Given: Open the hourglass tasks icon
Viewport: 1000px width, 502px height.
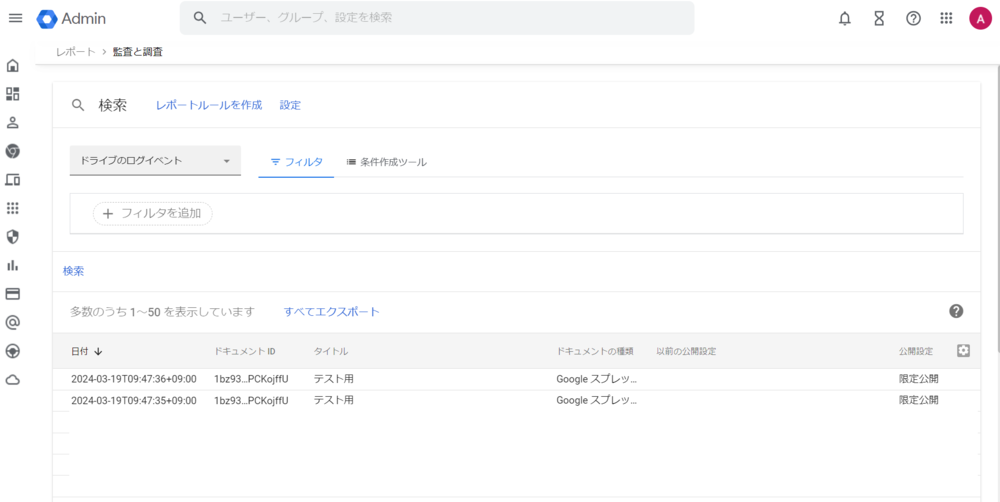Looking at the screenshot, I should click(x=879, y=18).
